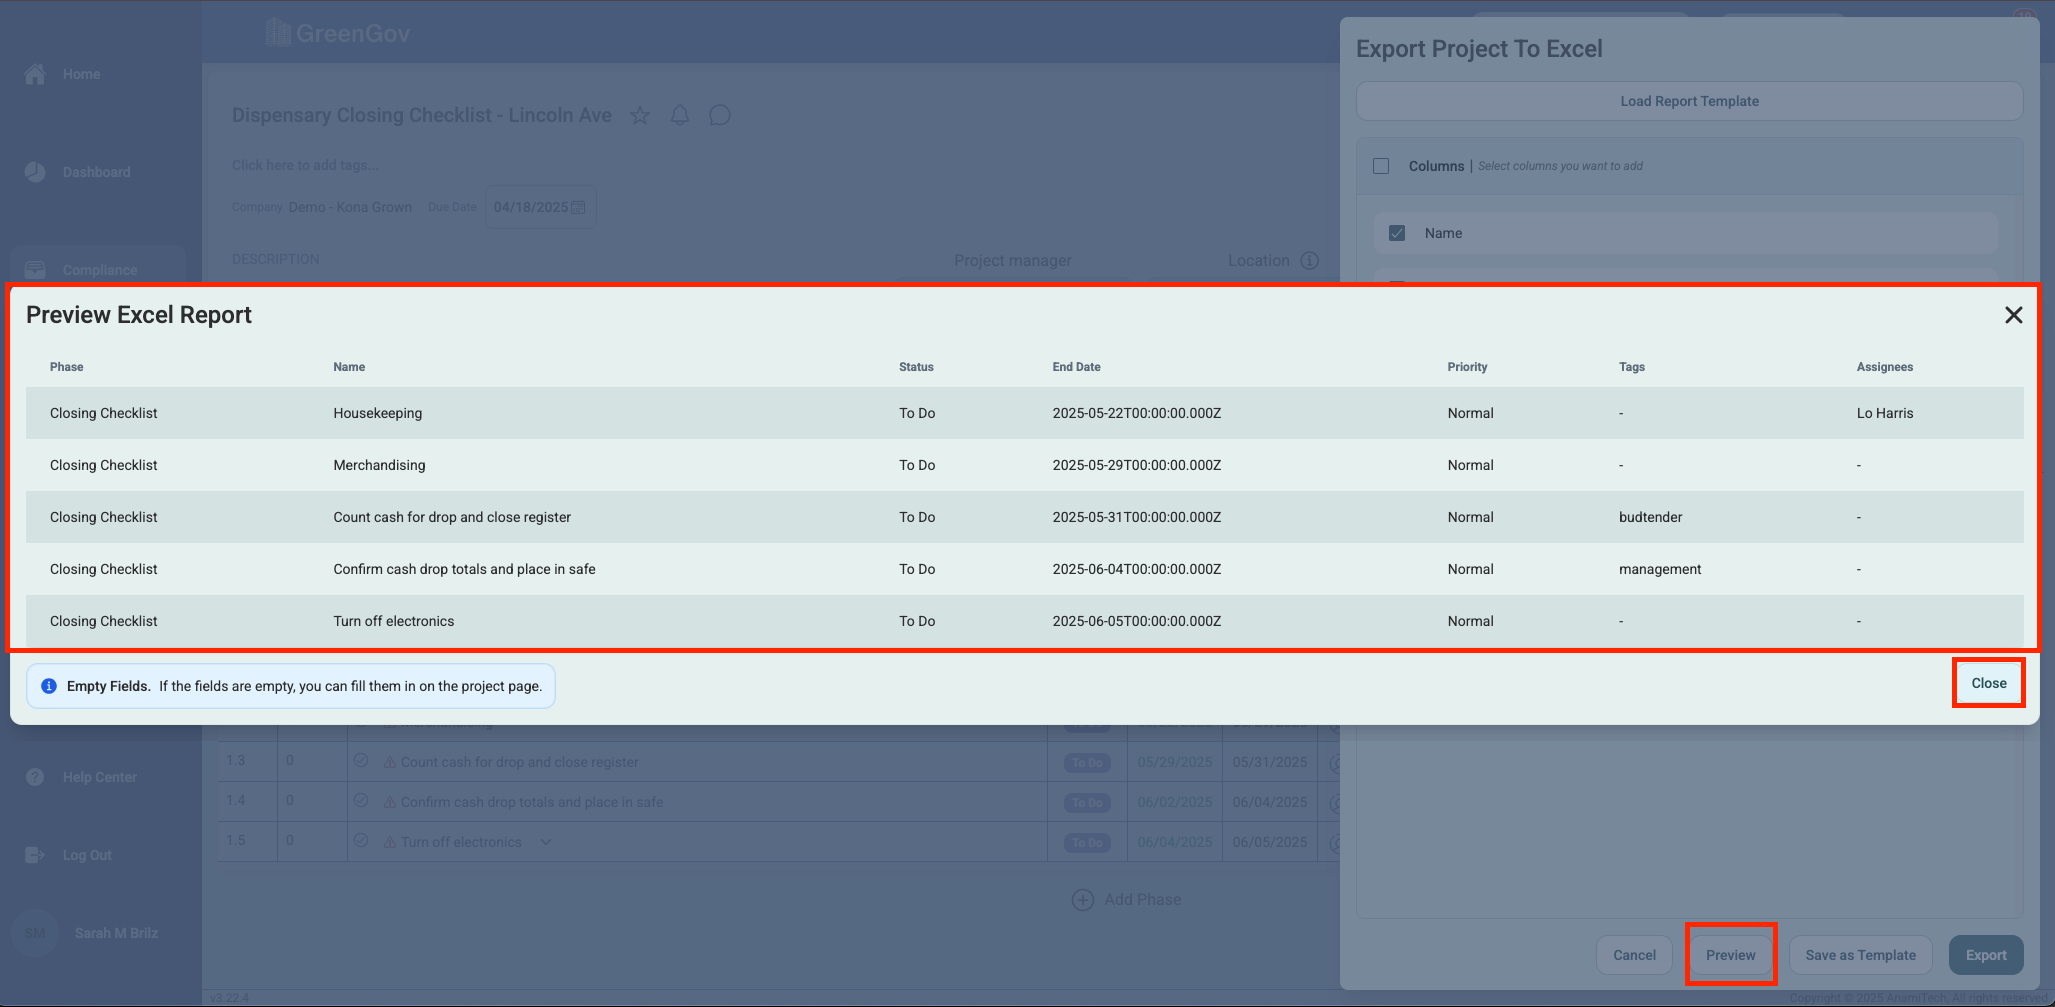Close the Preview Excel Report with X
2055x1007 pixels.
click(x=2014, y=315)
